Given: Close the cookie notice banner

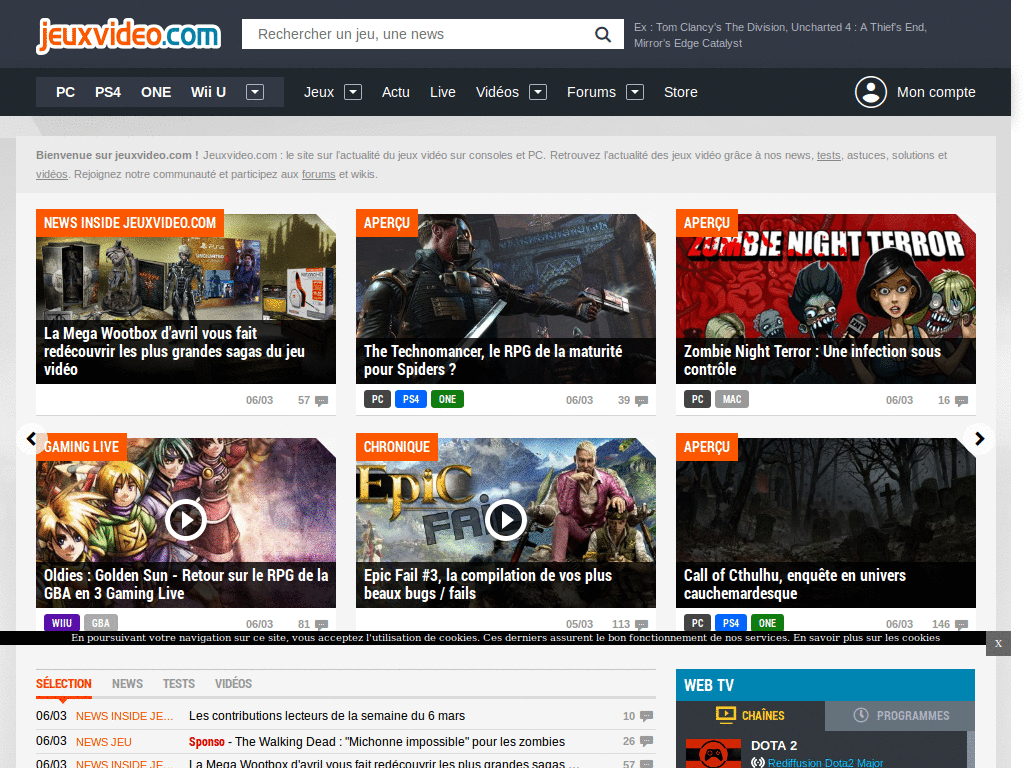Looking at the screenshot, I should click(998, 643).
